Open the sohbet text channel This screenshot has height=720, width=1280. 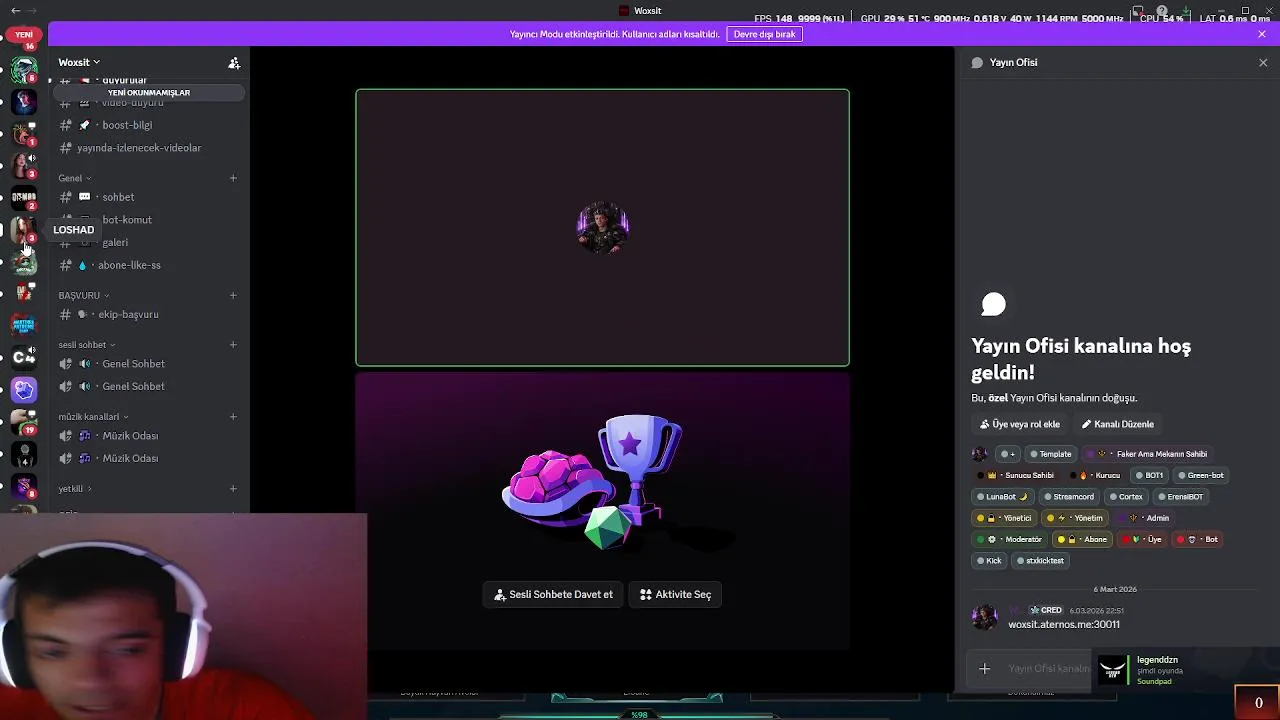pyautogui.click(x=148, y=197)
